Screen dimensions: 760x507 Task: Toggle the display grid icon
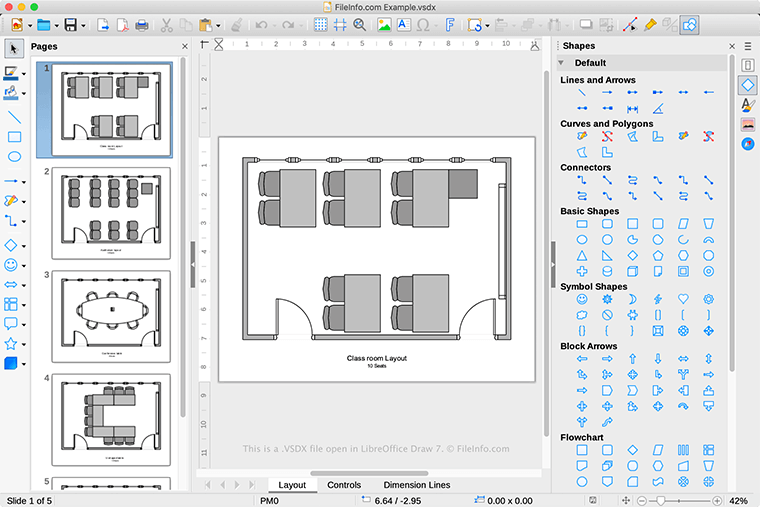tap(320, 25)
